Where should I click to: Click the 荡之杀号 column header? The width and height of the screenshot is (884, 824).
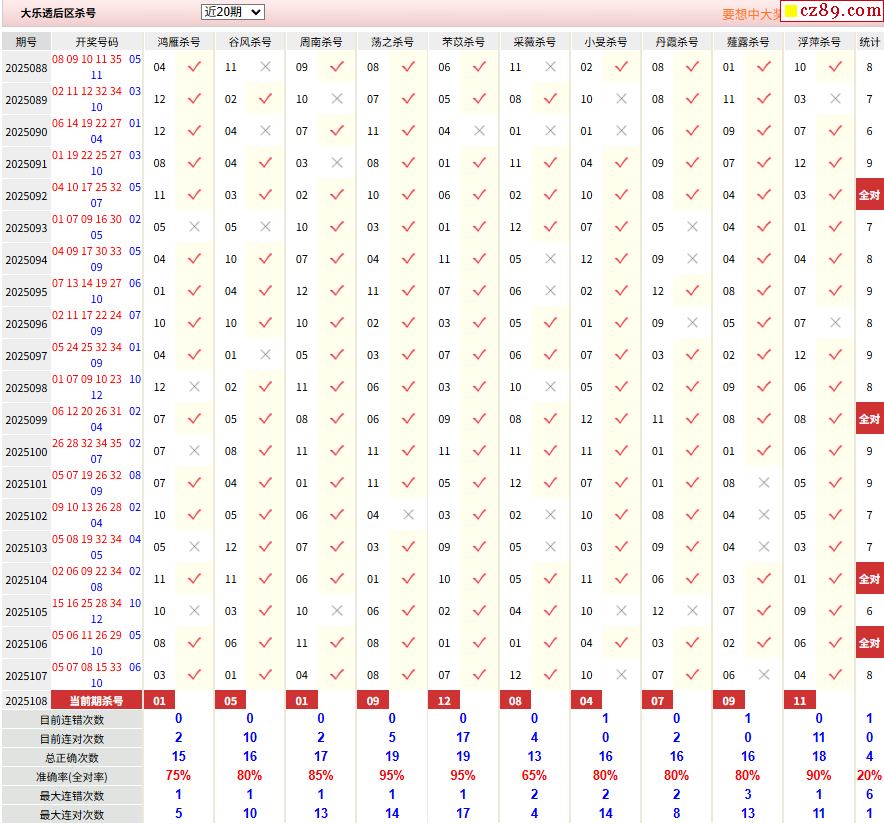[392, 42]
